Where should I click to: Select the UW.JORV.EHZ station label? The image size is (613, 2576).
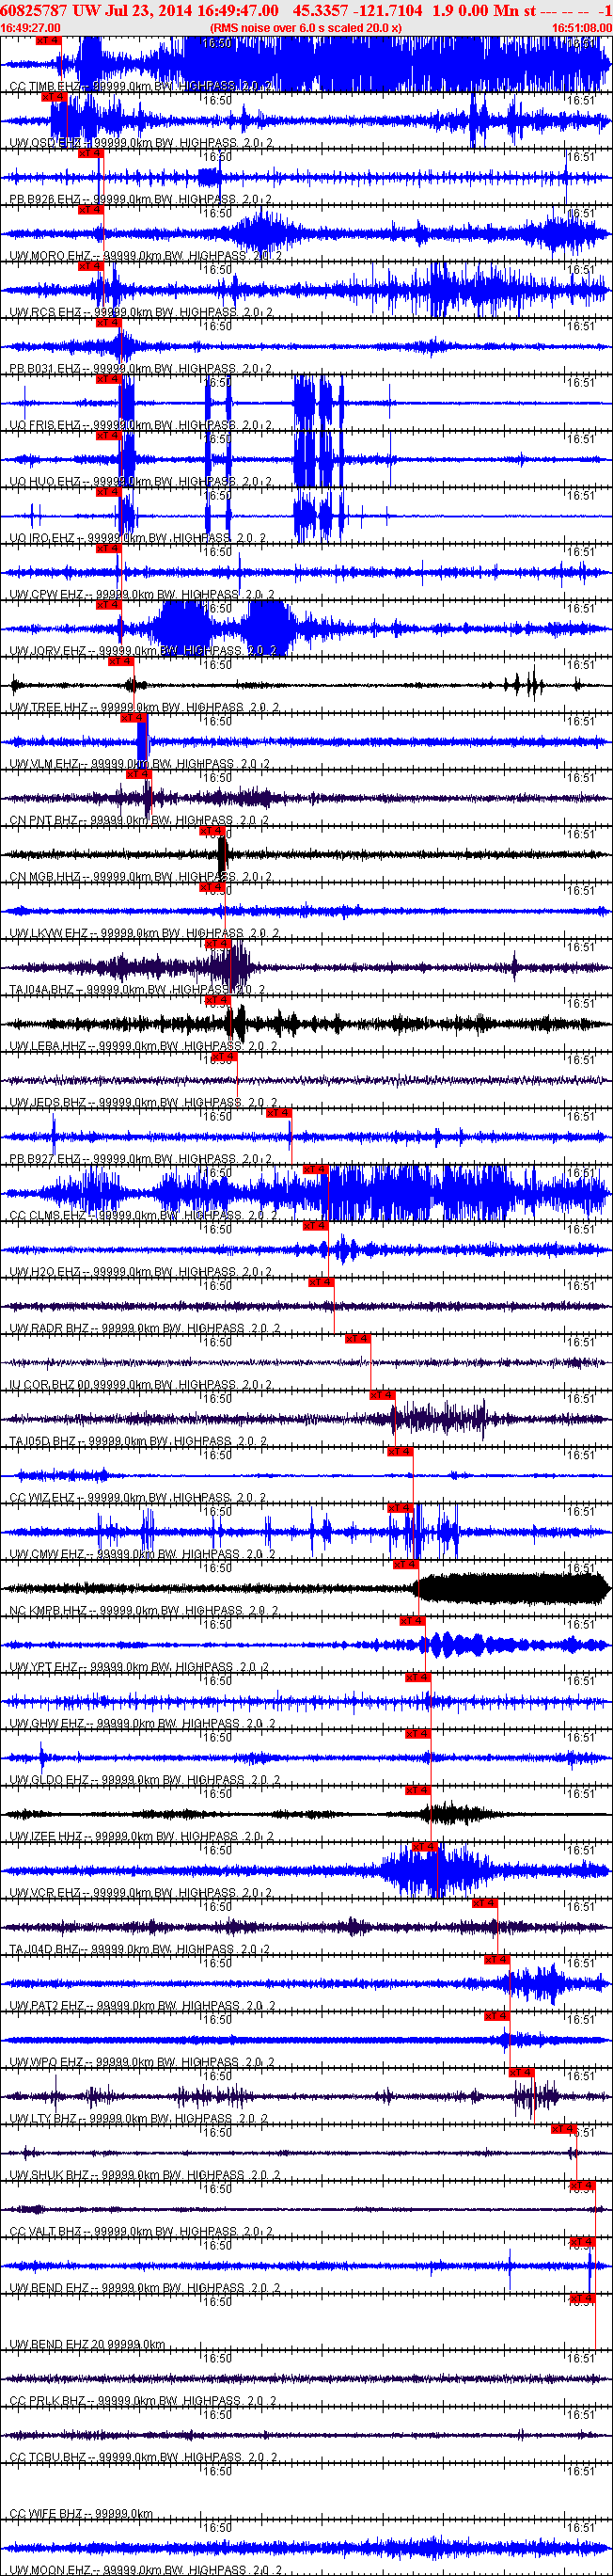click(x=142, y=651)
